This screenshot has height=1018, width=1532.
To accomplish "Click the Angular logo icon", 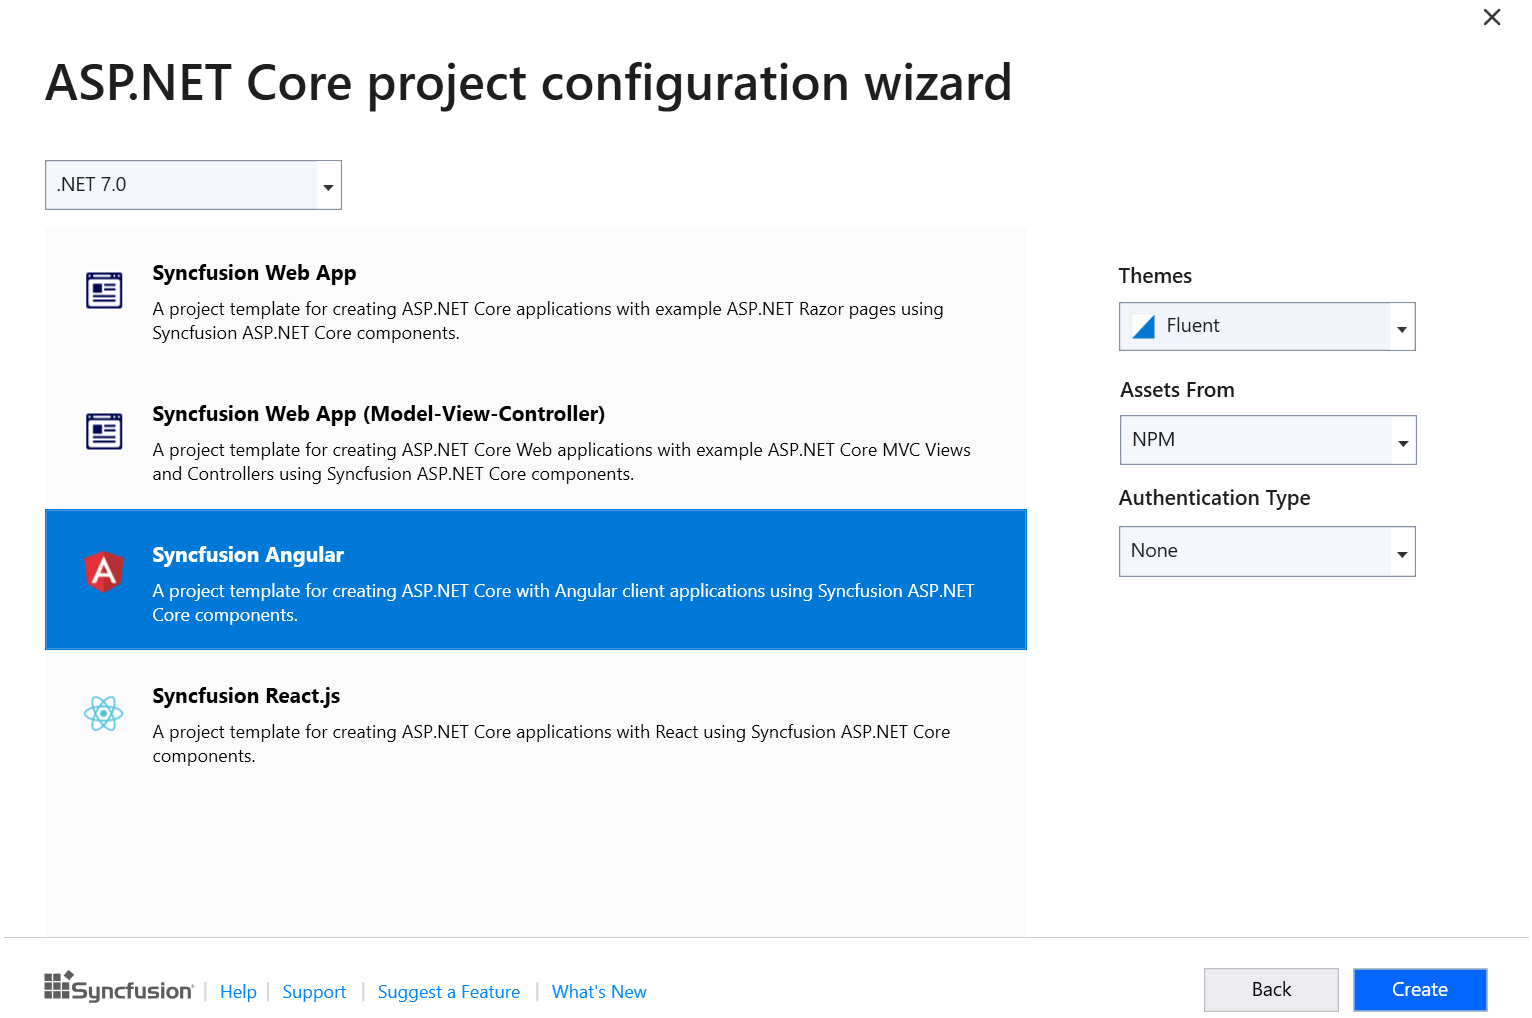I will click(104, 572).
